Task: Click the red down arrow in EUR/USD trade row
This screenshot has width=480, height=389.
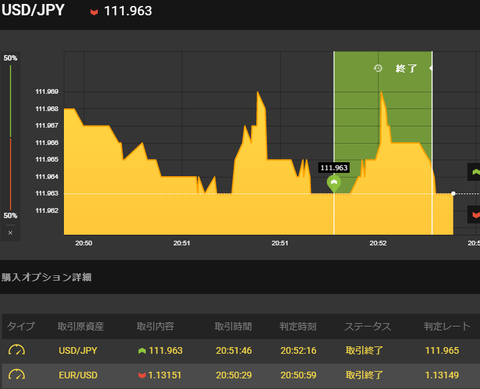Action: click(142, 375)
